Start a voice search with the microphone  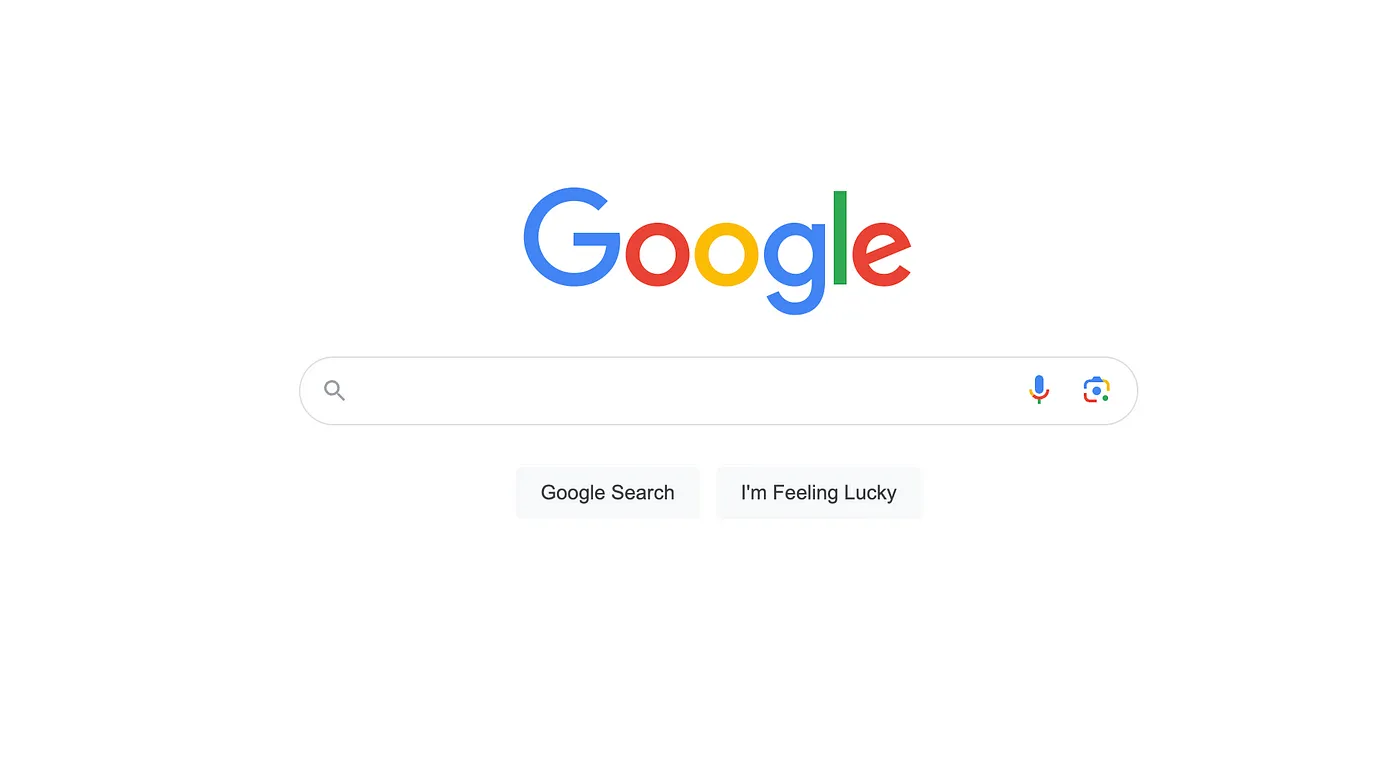coord(1039,390)
